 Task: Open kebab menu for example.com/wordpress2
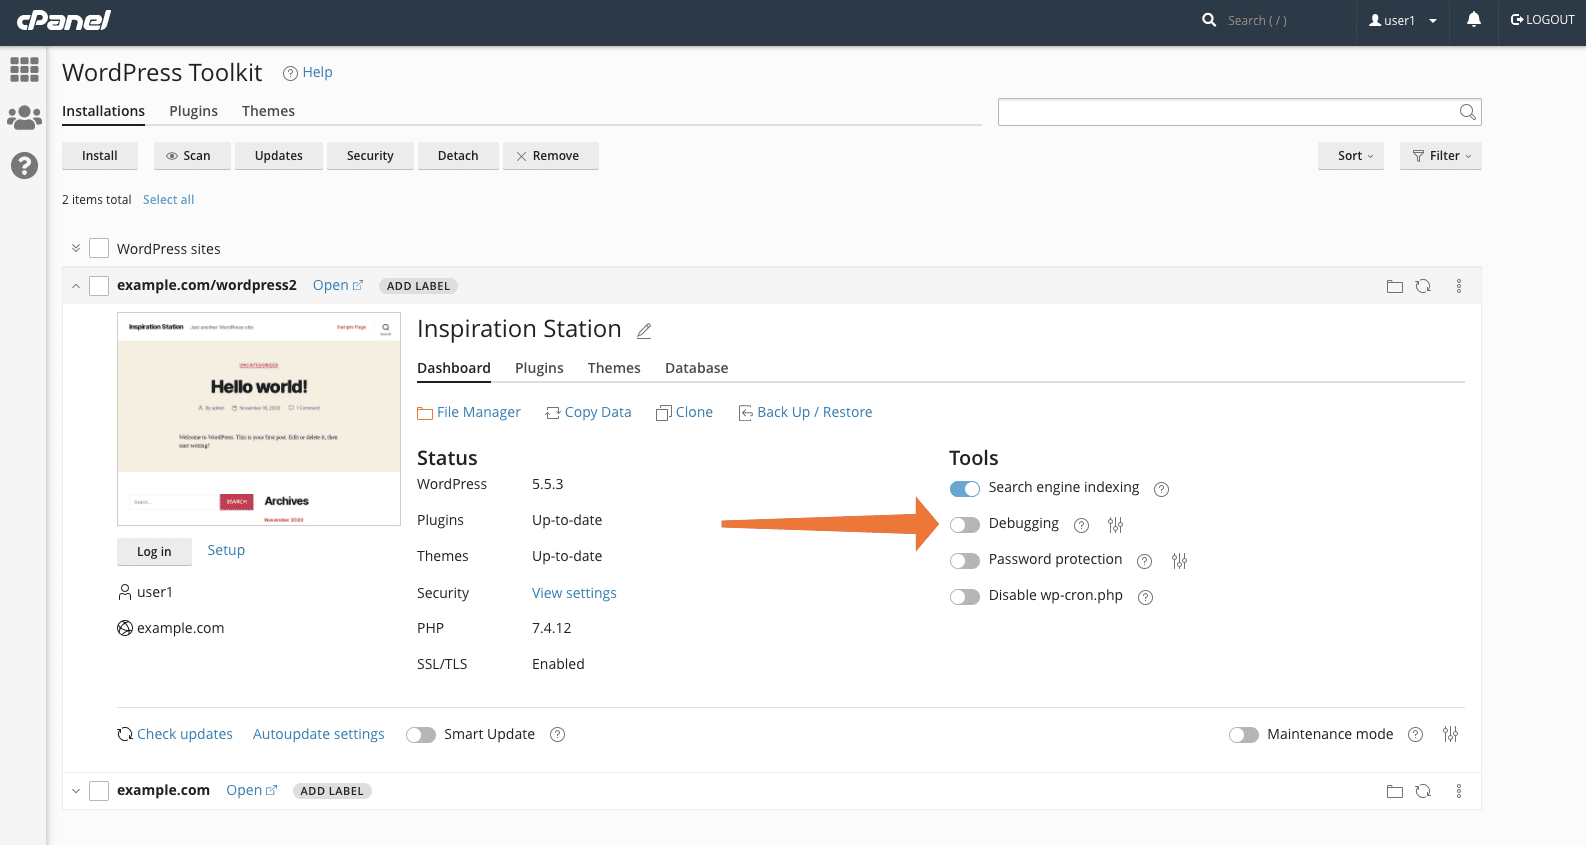point(1459,287)
